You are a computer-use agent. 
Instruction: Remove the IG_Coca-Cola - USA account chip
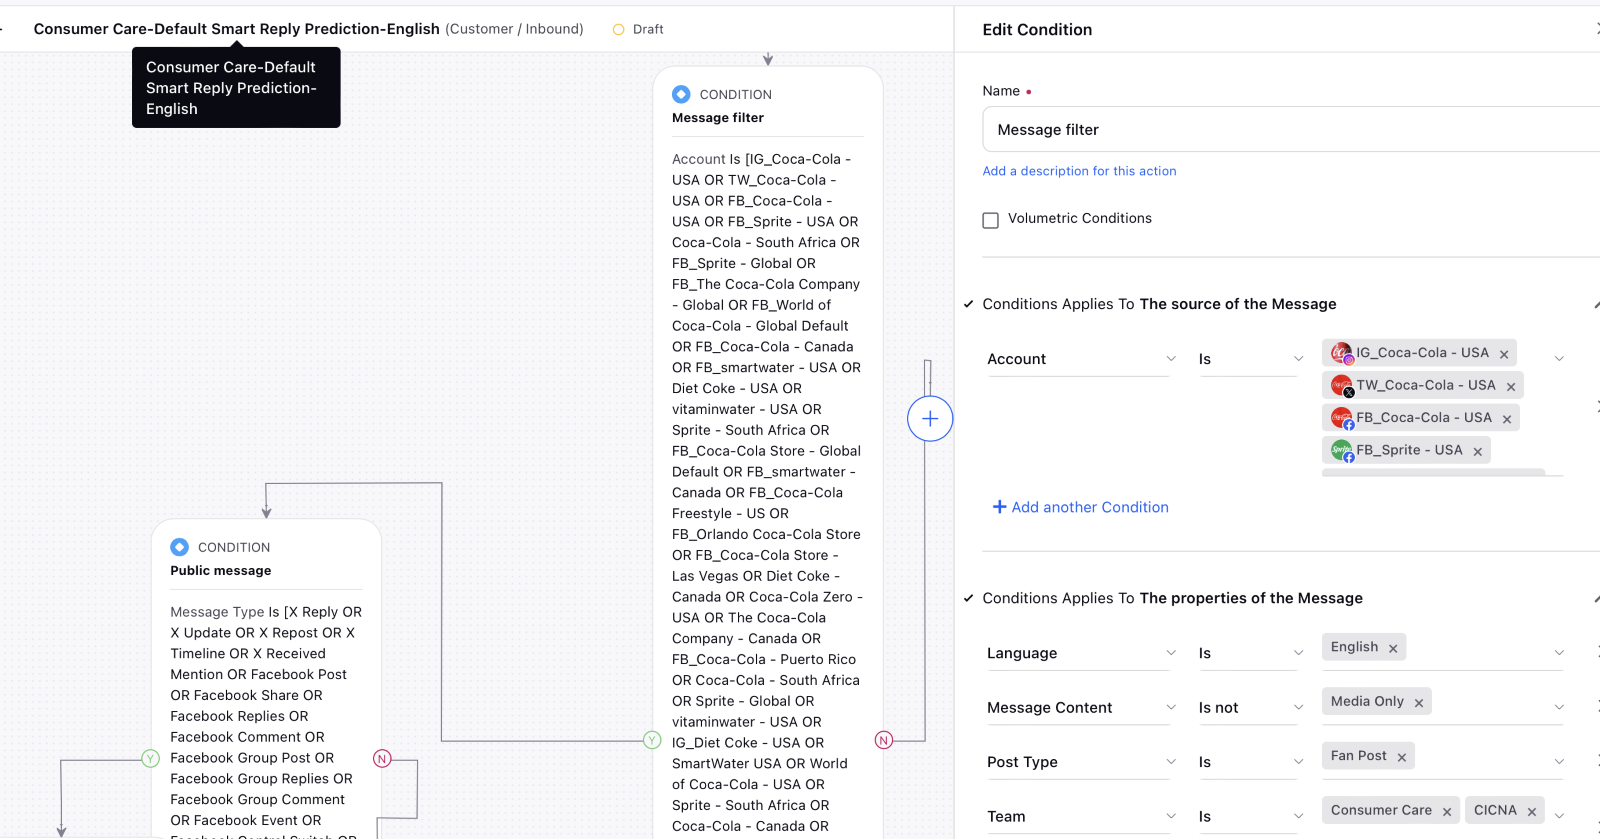(x=1504, y=354)
